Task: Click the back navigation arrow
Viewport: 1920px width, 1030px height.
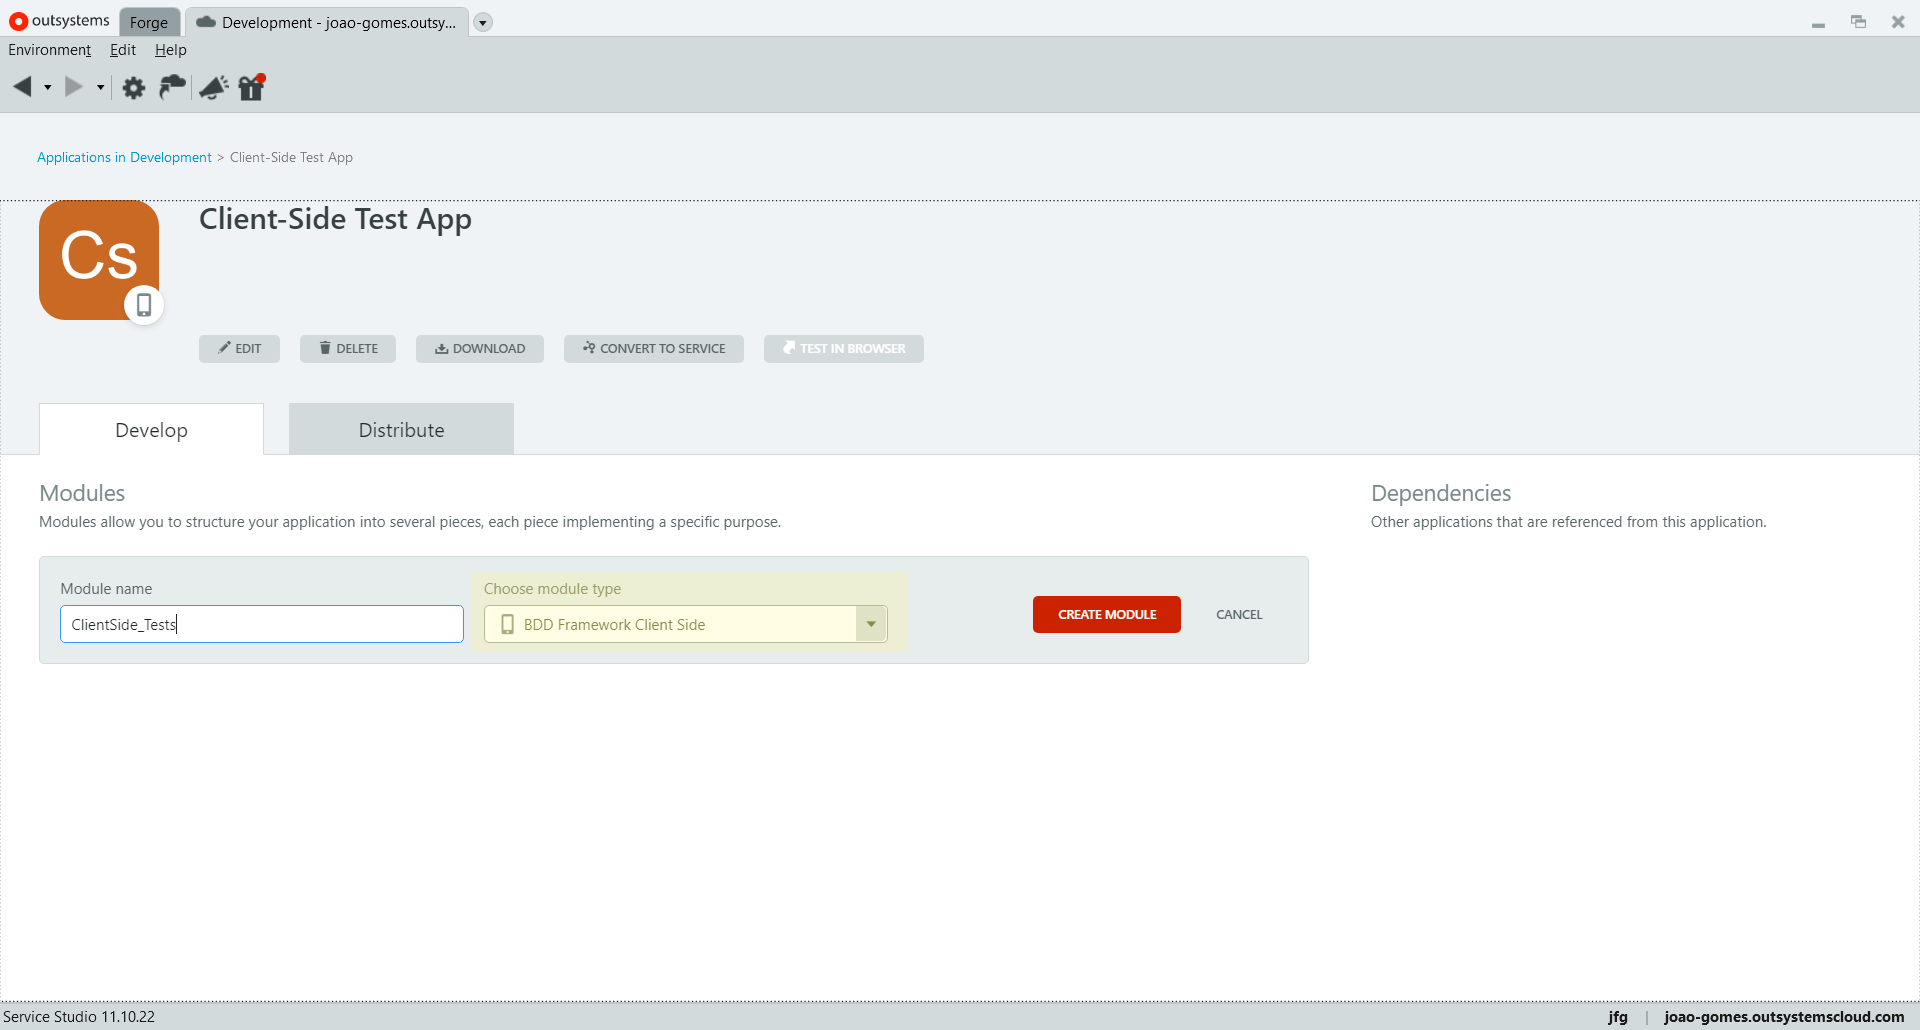Action: coord(24,87)
